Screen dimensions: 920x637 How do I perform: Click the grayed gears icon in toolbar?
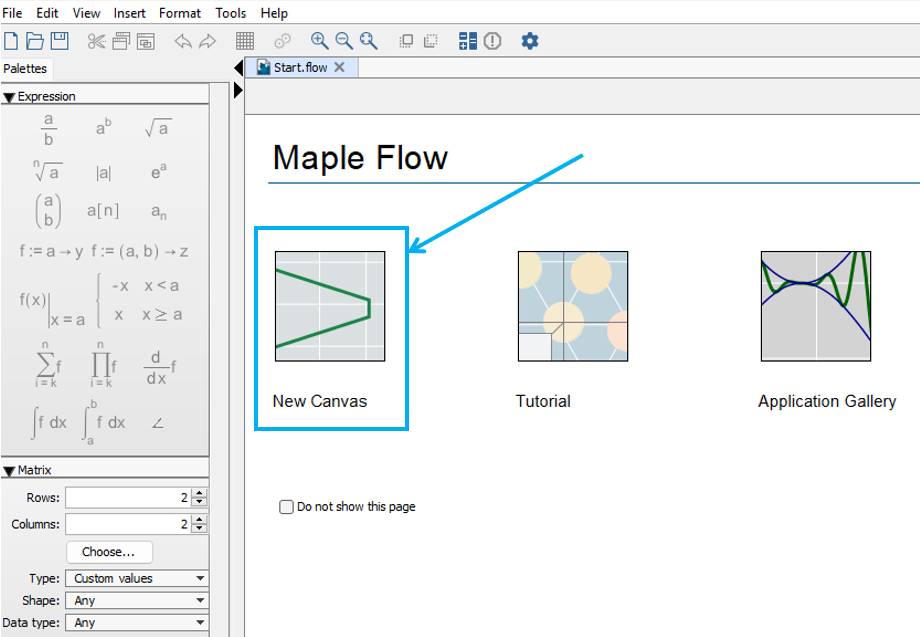(282, 41)
